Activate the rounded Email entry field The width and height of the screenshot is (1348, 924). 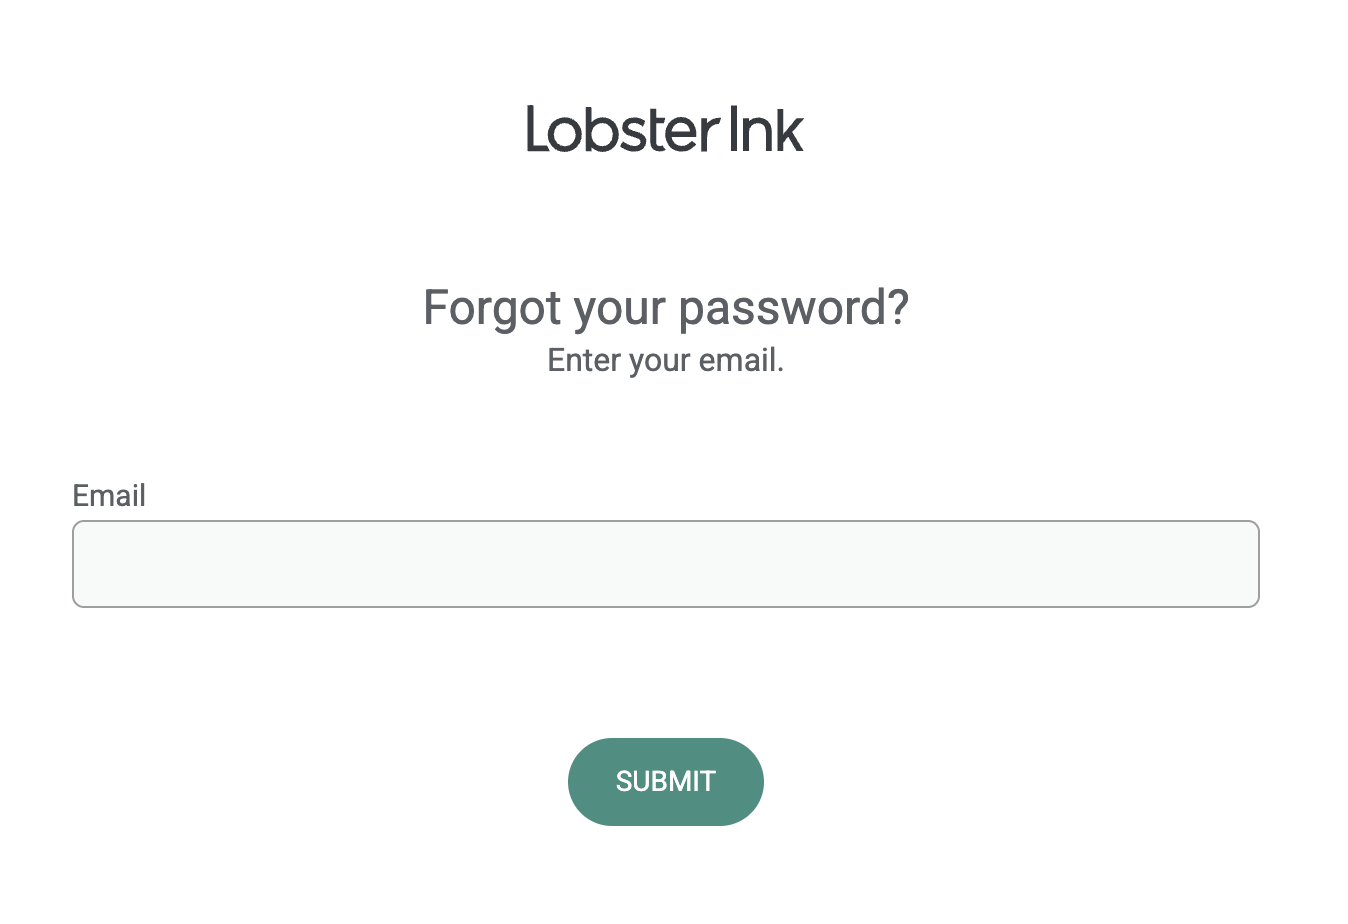click(x=665, y=564)
